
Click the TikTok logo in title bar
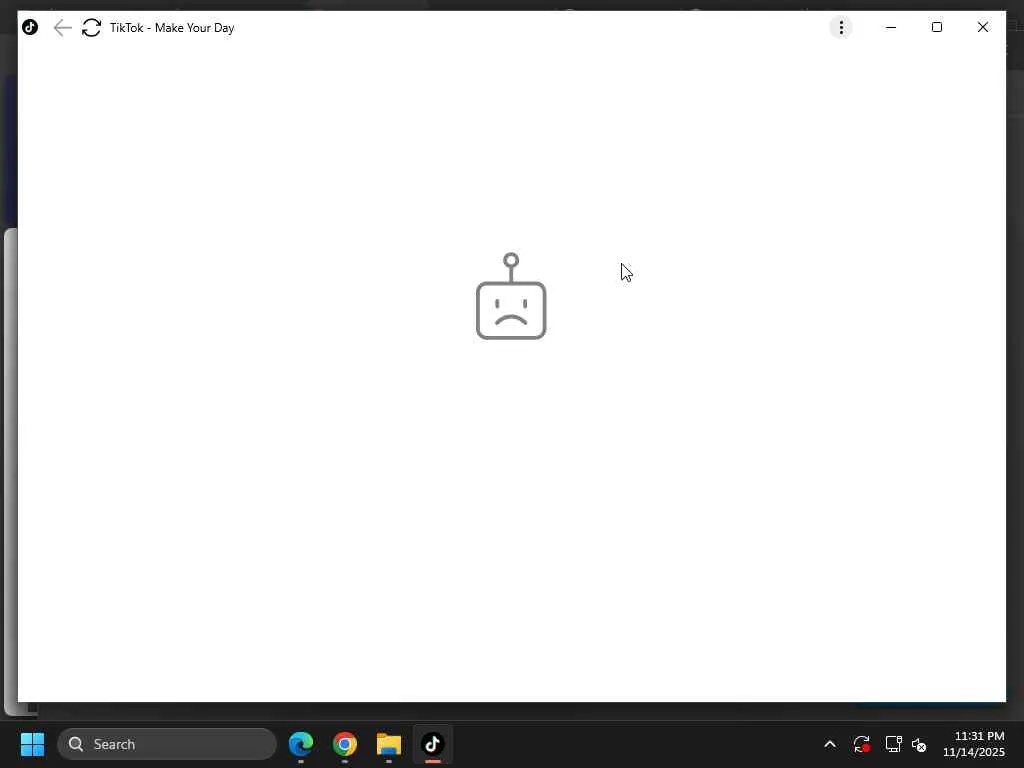[x=30, y=27]
